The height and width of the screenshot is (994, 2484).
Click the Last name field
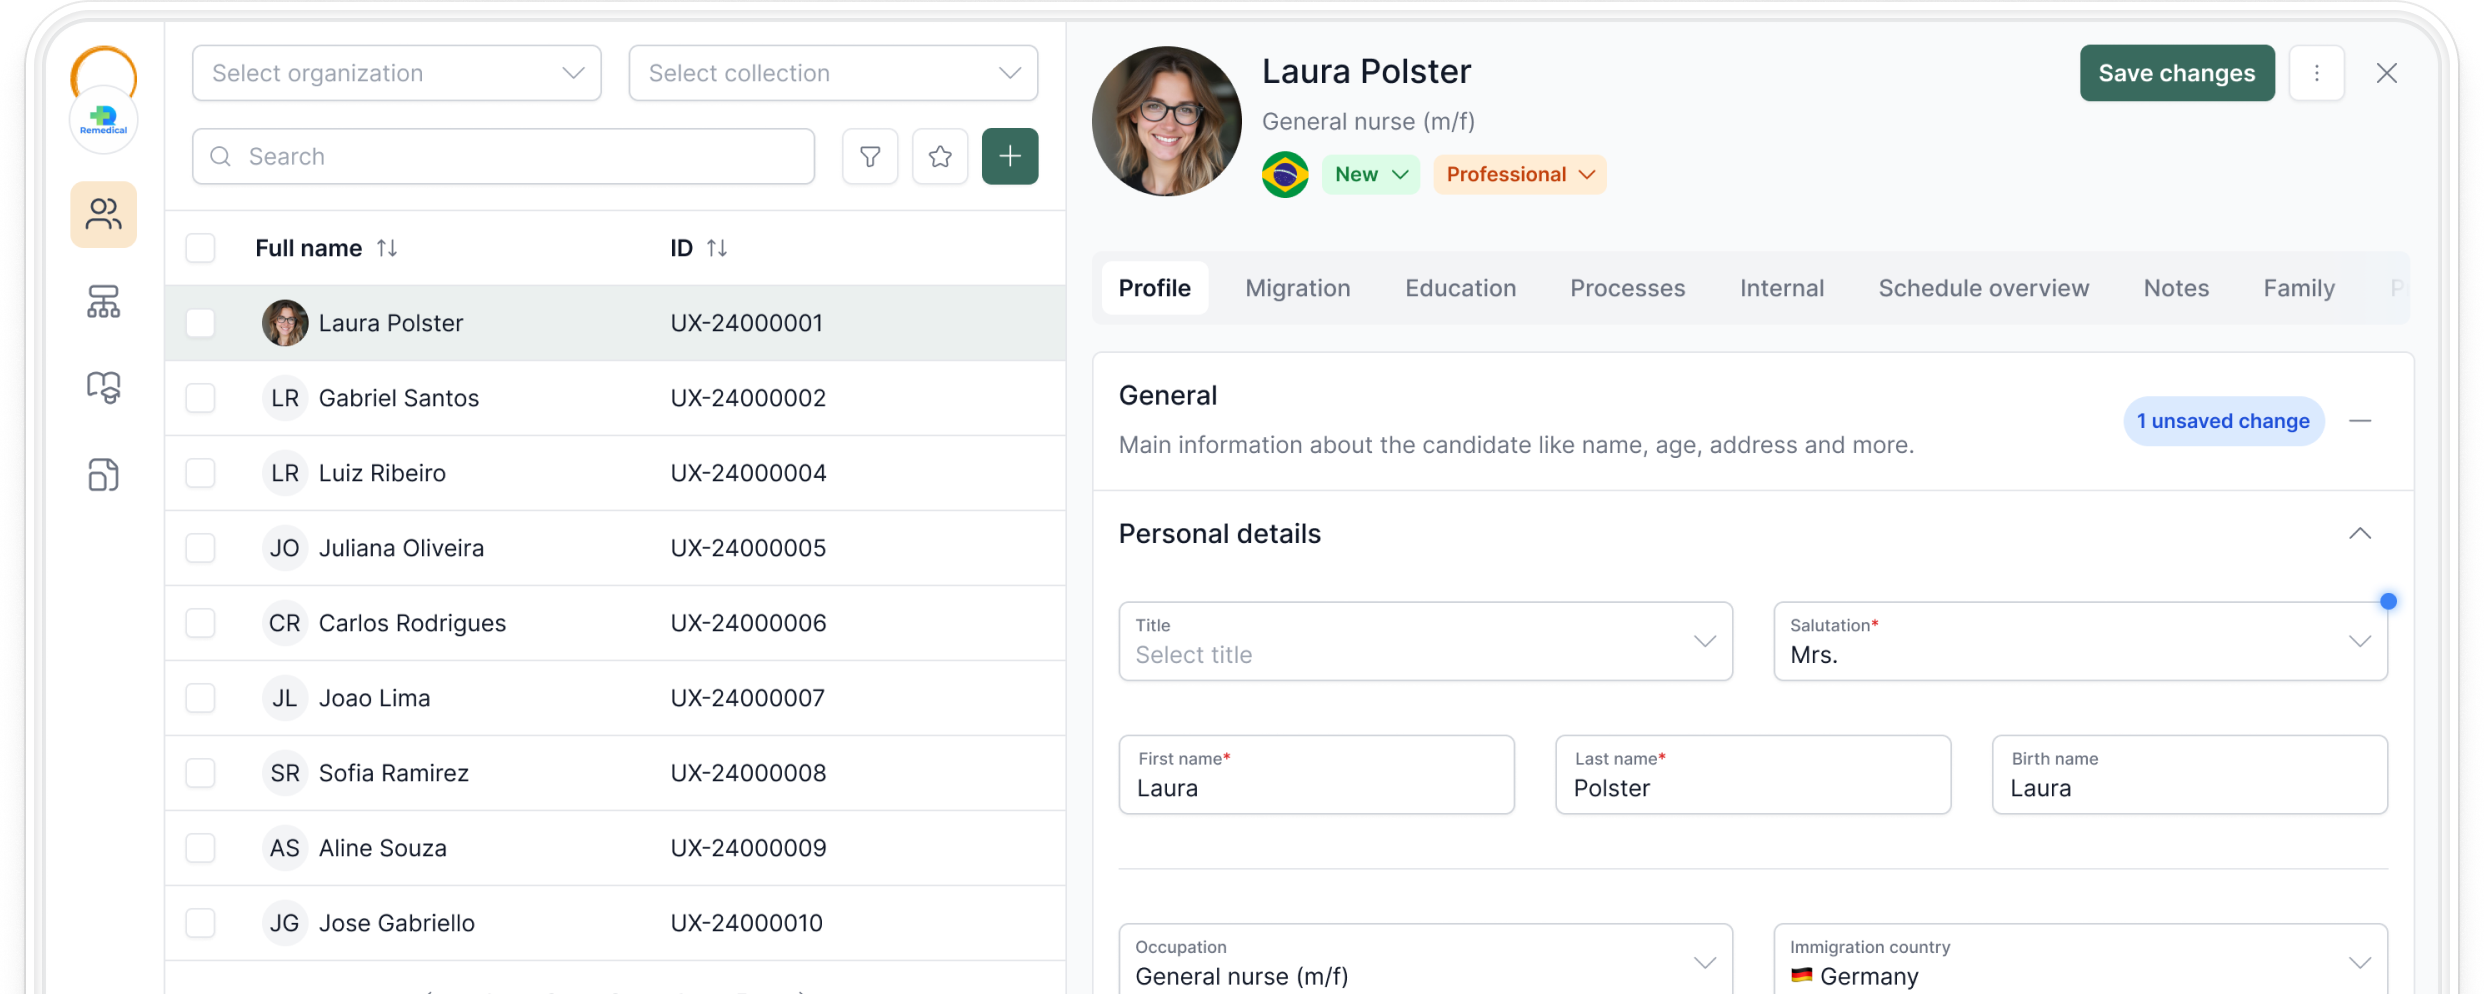click(x=1753, y=775)
